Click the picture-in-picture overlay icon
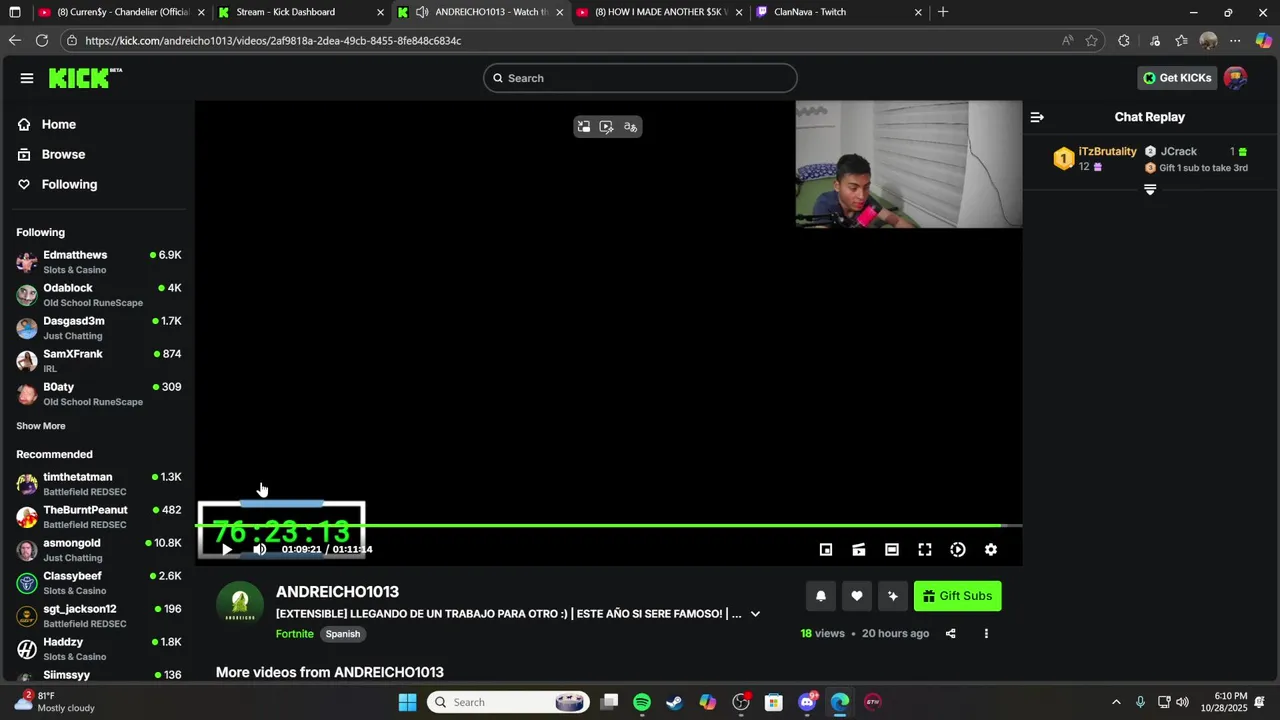Viewport: 1280px width, 720px height. (x=584, y=127)
